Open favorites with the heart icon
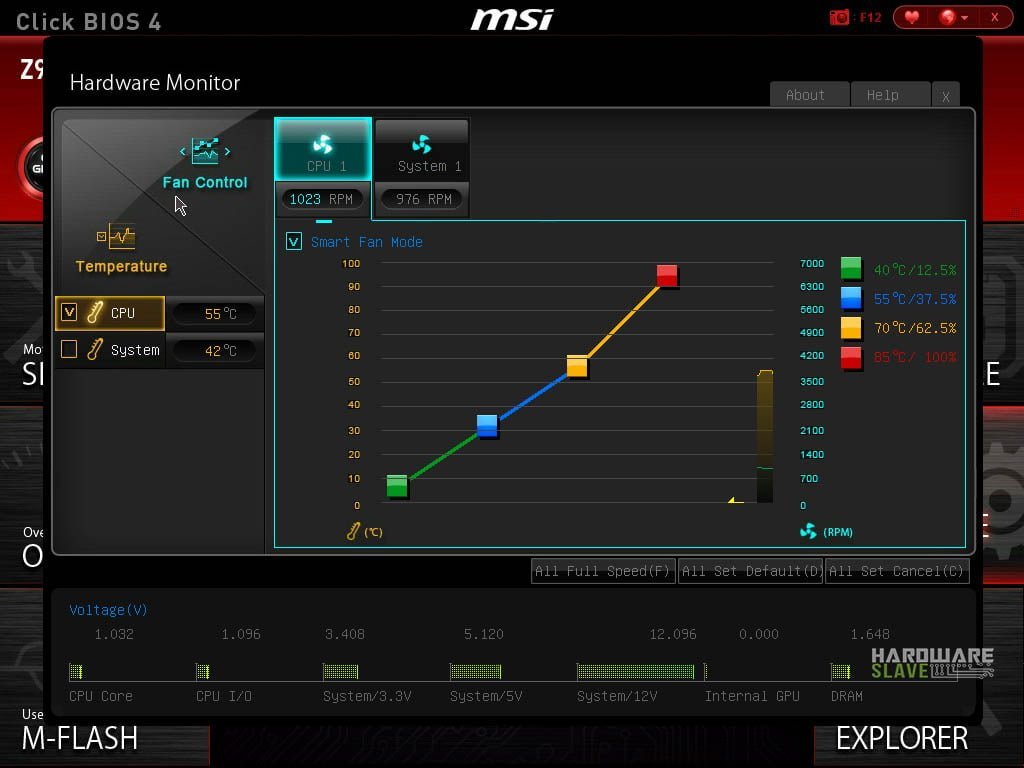Screen dimensions: 1024x768 coord(912,17)
